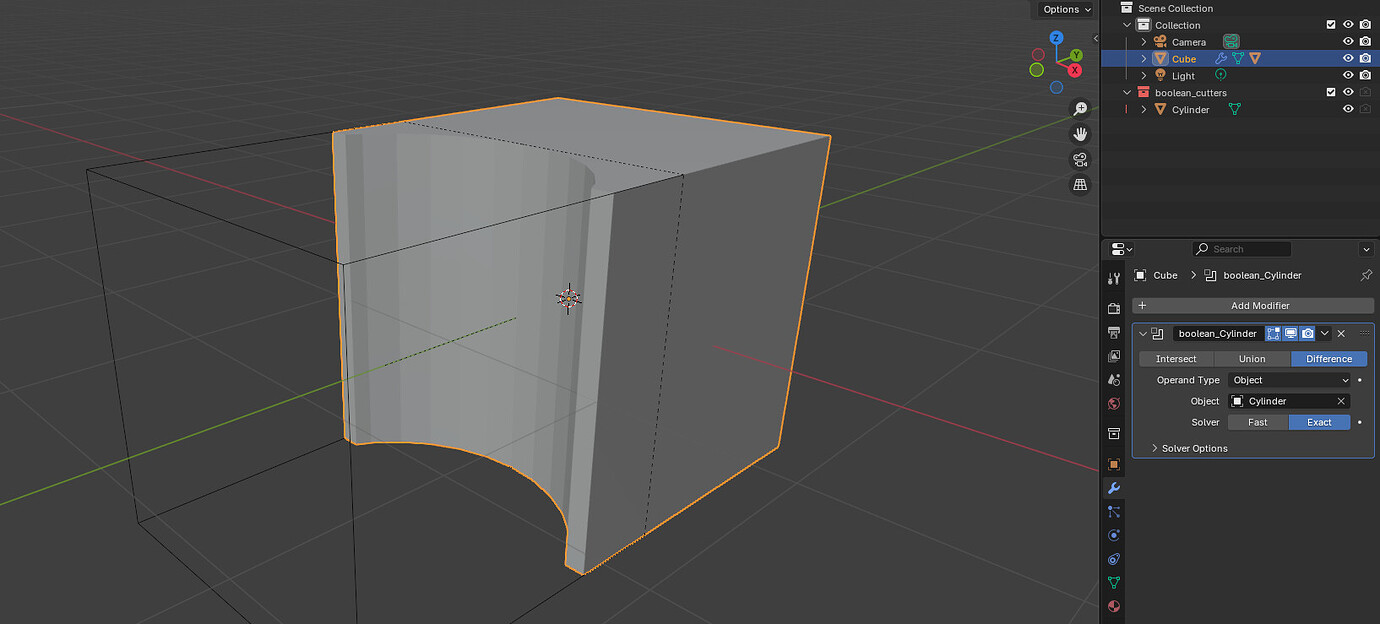Image resolution: width=1380 pixels, height=624 pixels.
Task: Open the Operand Type dropdown
Action: coord(1290,380)
